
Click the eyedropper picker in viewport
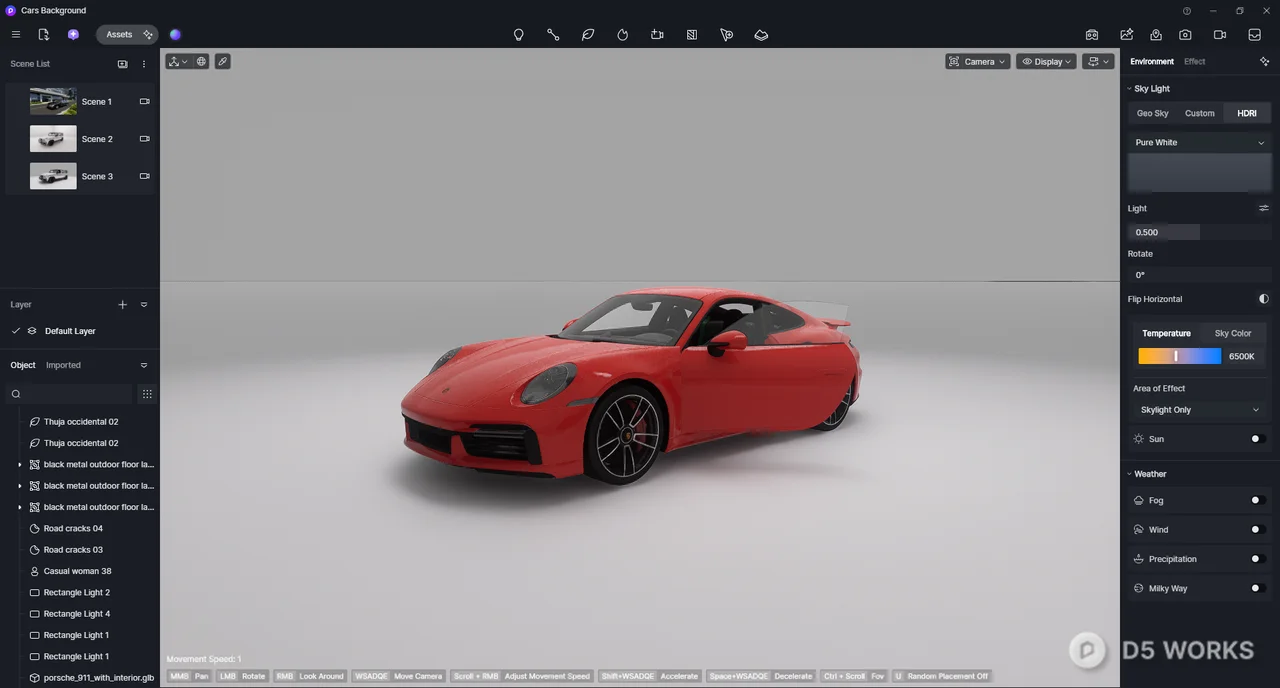223,61
